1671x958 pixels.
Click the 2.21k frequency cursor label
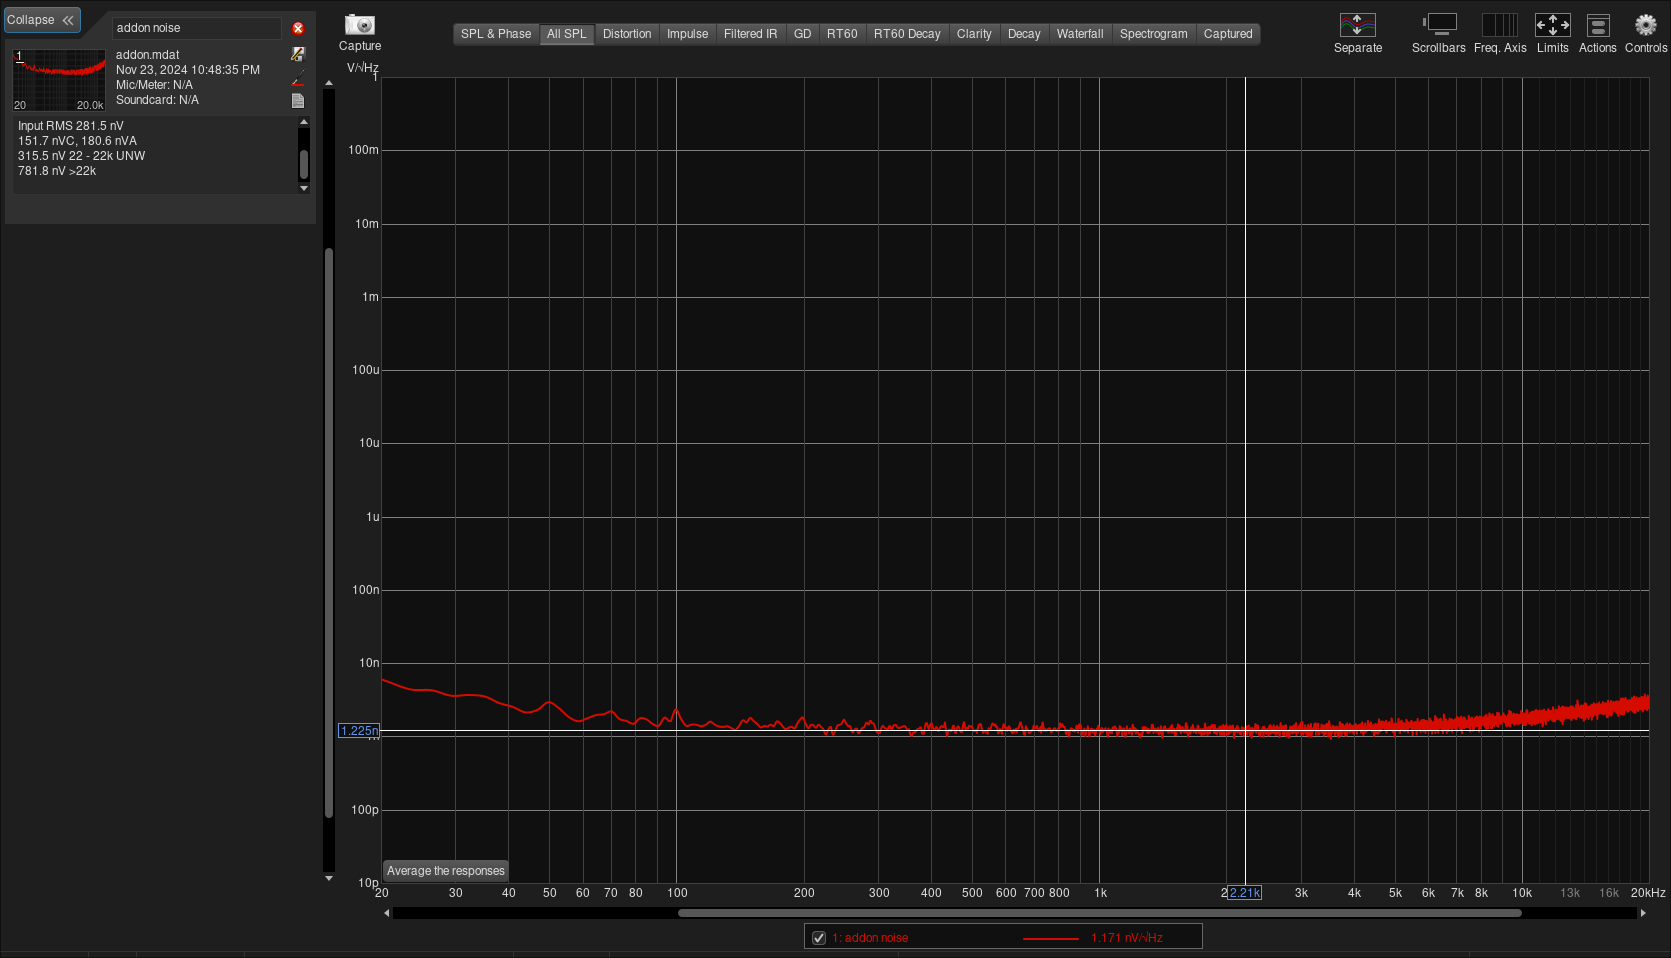pyautogui.click(x=1244, y=893)
